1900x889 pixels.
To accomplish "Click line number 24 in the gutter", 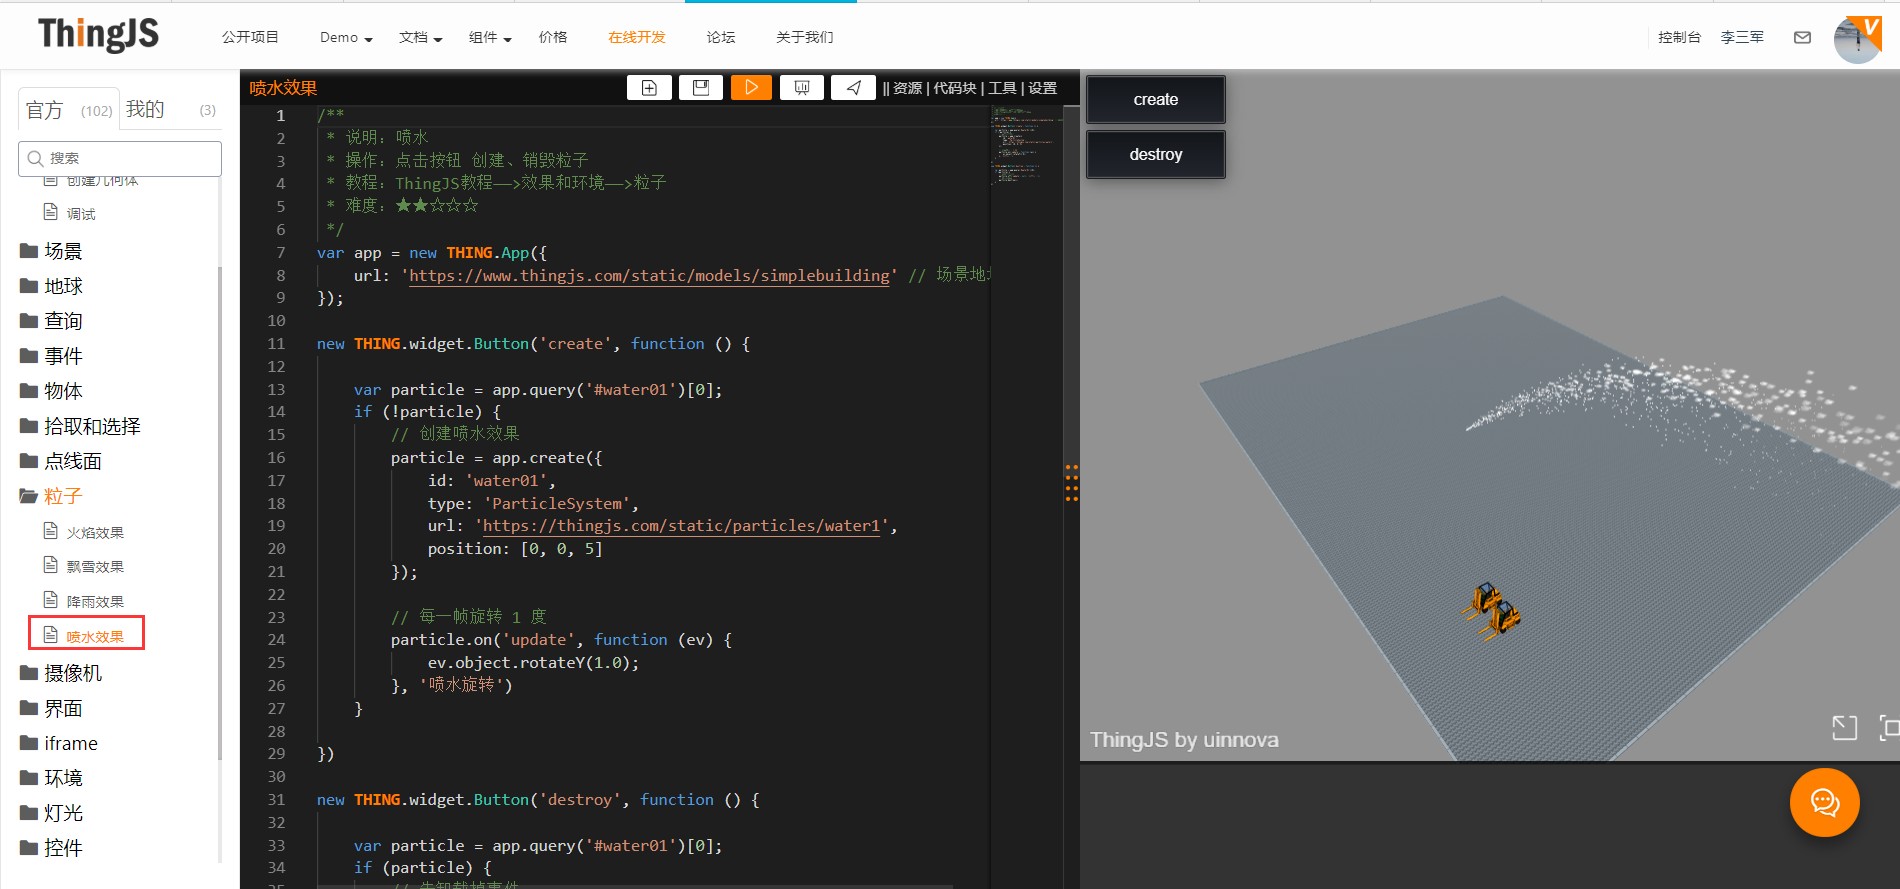I will coord(276,640).
